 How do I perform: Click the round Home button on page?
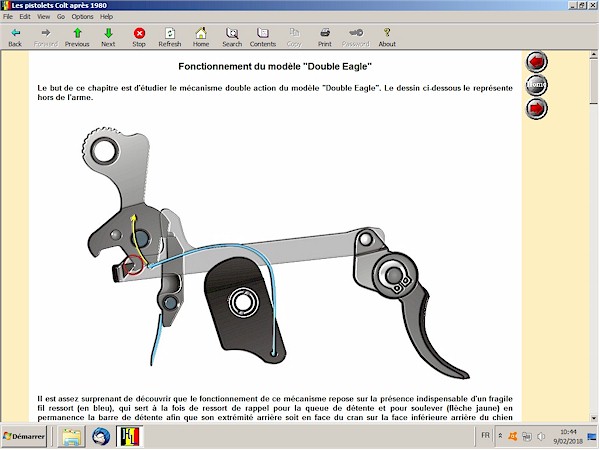tap(537, 85)
